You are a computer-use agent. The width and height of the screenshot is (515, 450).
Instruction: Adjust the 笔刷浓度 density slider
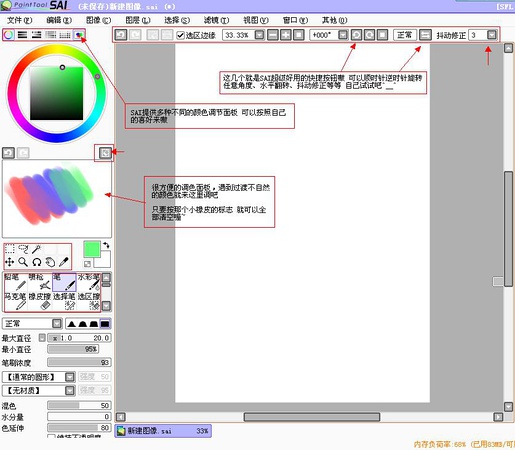click(79, 362)
